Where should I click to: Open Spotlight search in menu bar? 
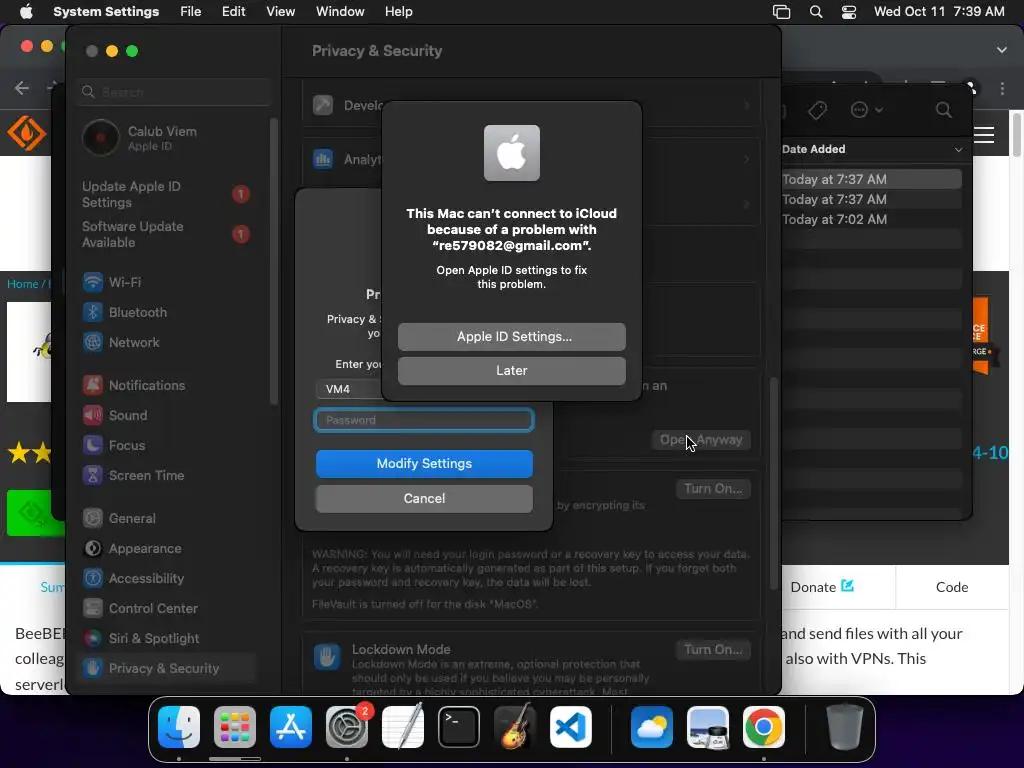click(x=816, y=12)
